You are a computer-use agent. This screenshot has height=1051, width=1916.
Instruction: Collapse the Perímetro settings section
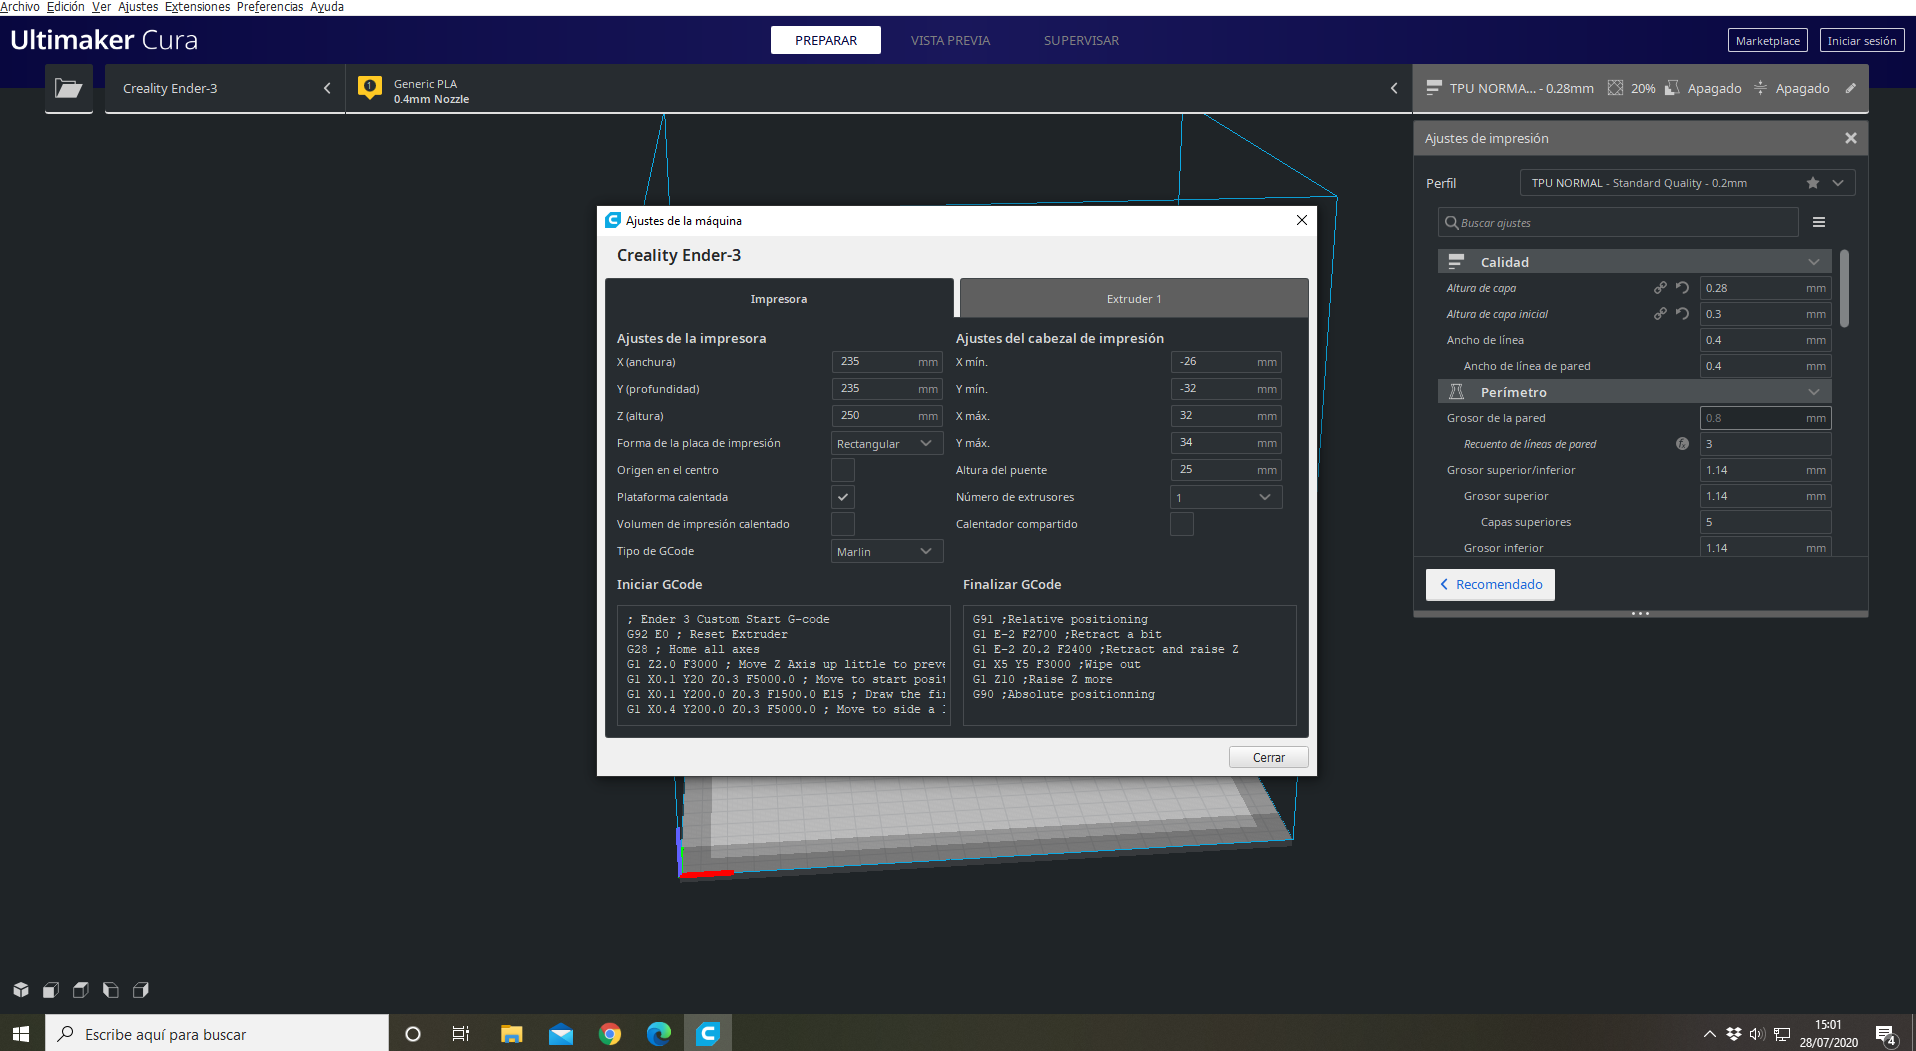[x=1634, y=392]
